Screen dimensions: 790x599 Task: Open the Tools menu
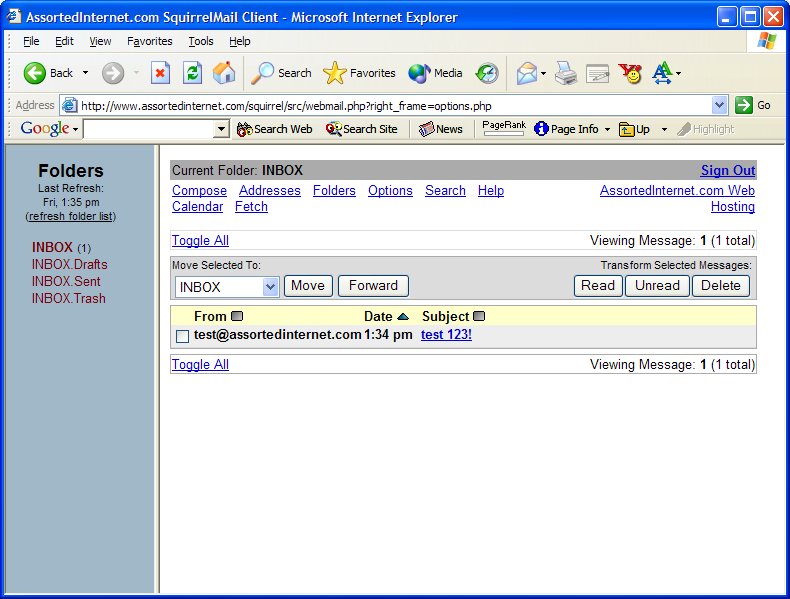[201, 41]
